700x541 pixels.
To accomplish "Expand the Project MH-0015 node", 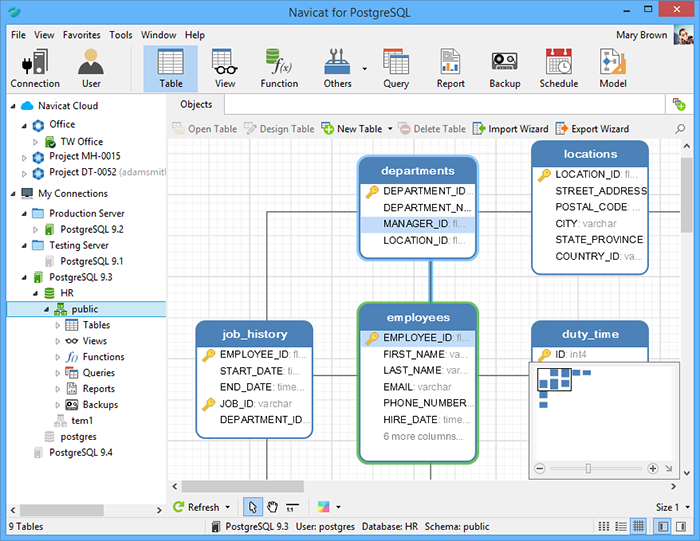I will point(24,157).
